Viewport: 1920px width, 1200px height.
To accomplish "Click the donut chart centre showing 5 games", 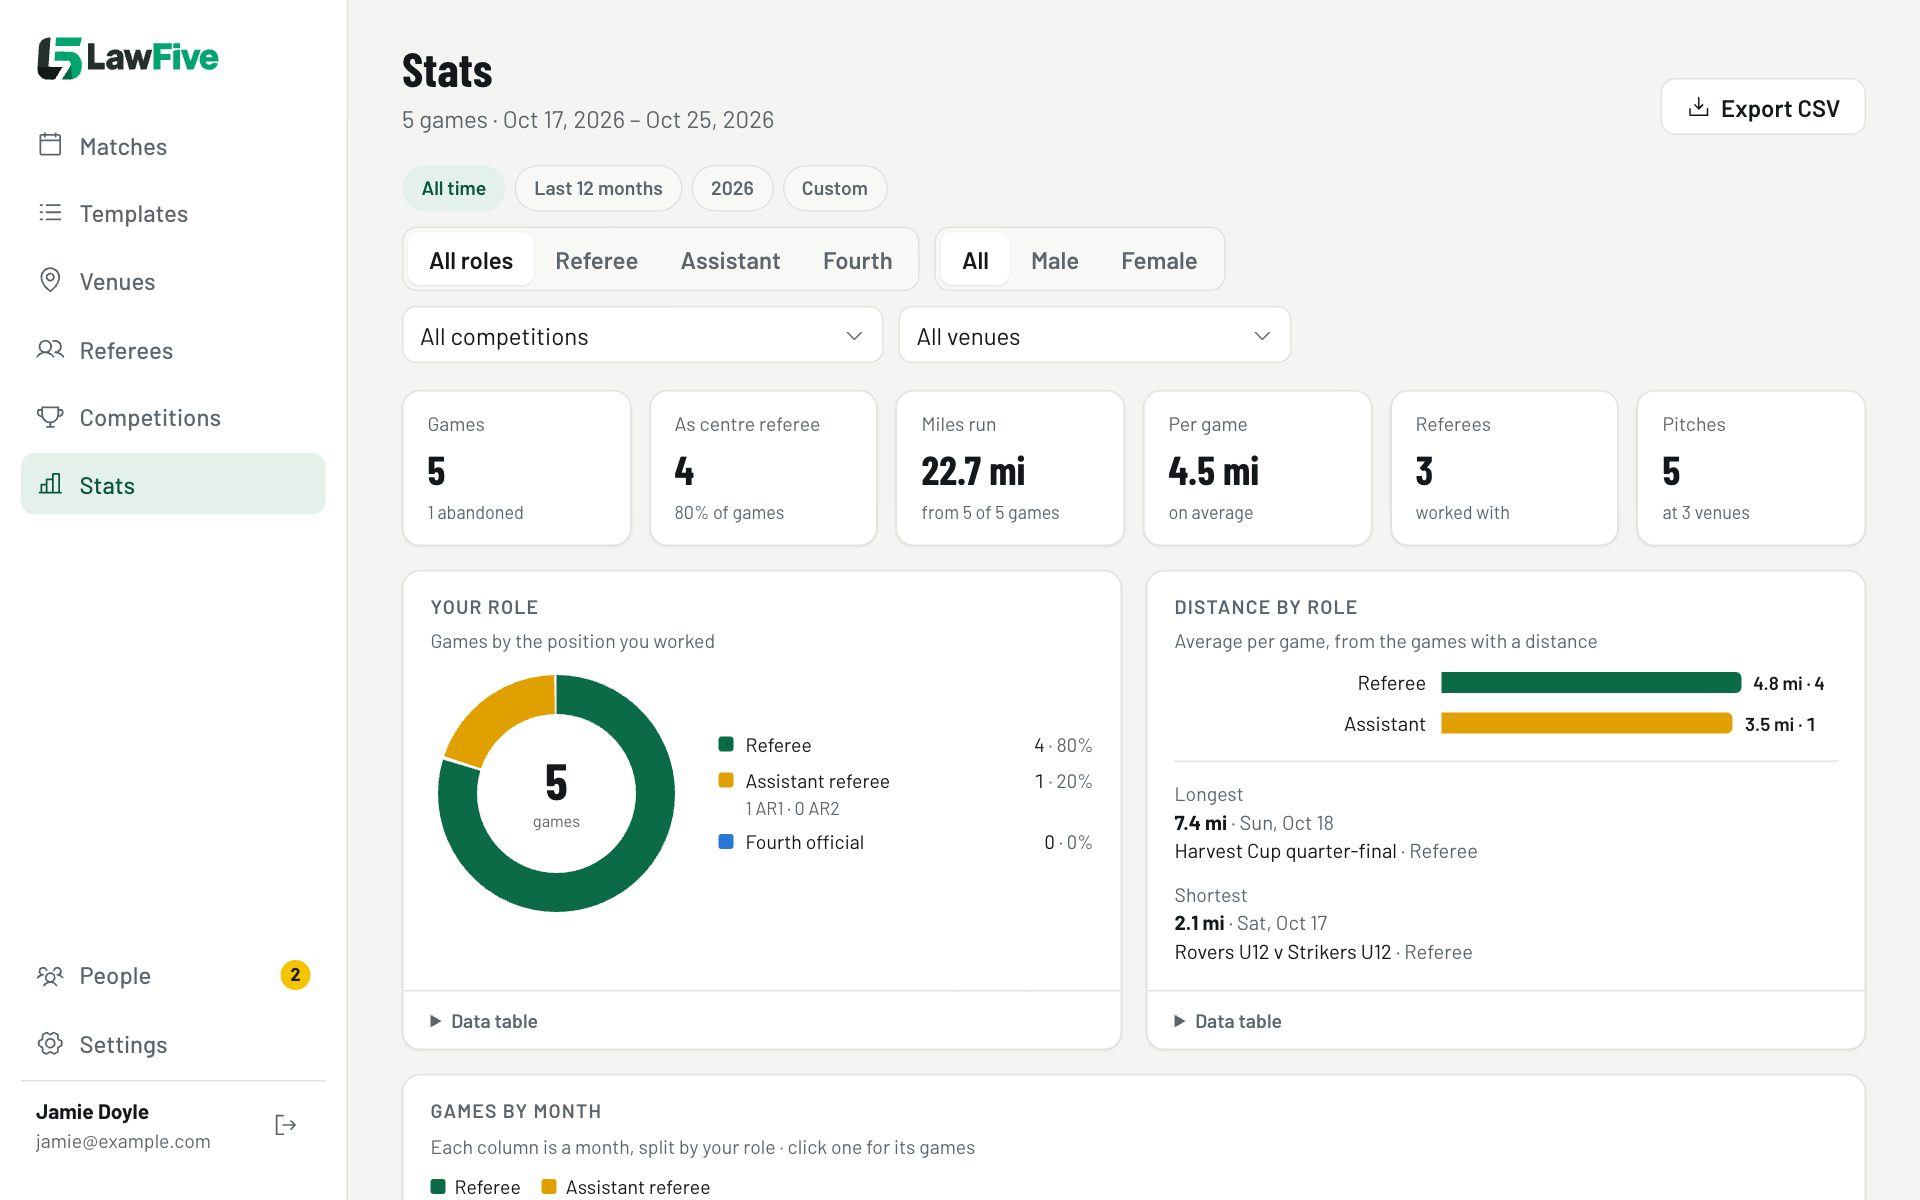I will (556, 793).
